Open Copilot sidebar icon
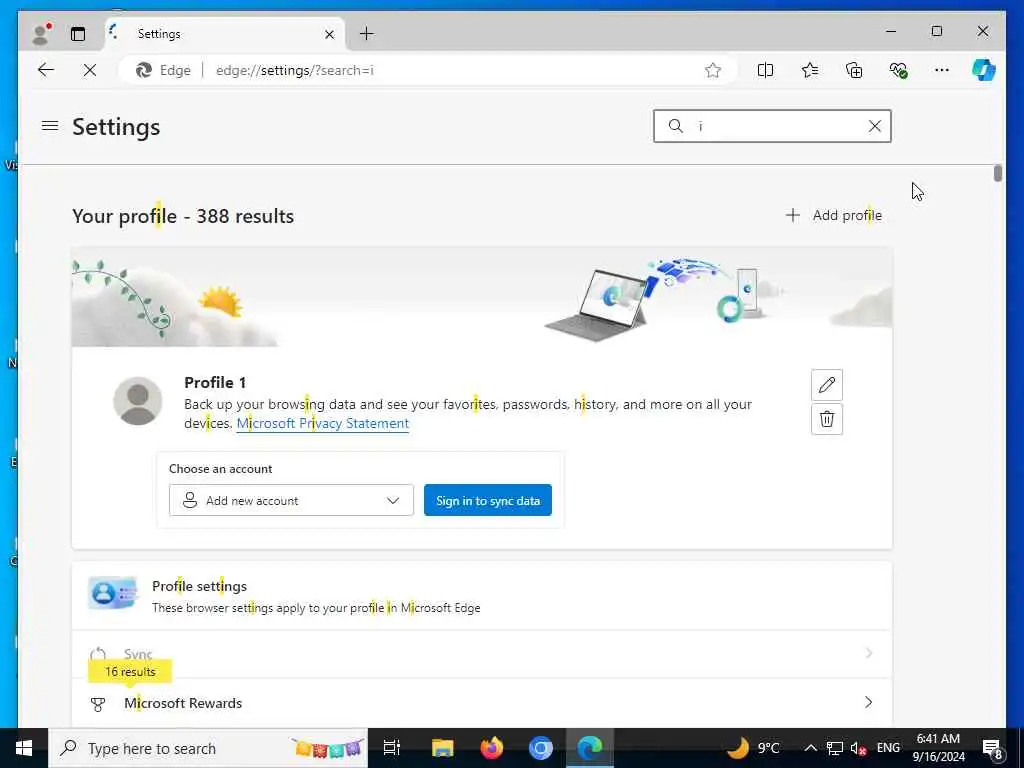Screen dimensions: 1024x768 tap(984, 70)
